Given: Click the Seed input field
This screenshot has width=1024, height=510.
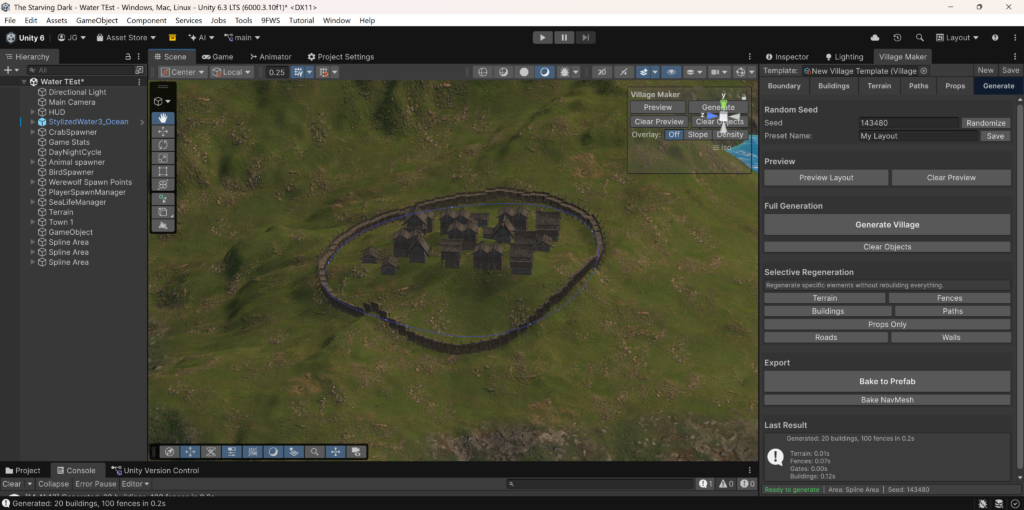Looking at the screenshot, I should click(x=907, y=123).
